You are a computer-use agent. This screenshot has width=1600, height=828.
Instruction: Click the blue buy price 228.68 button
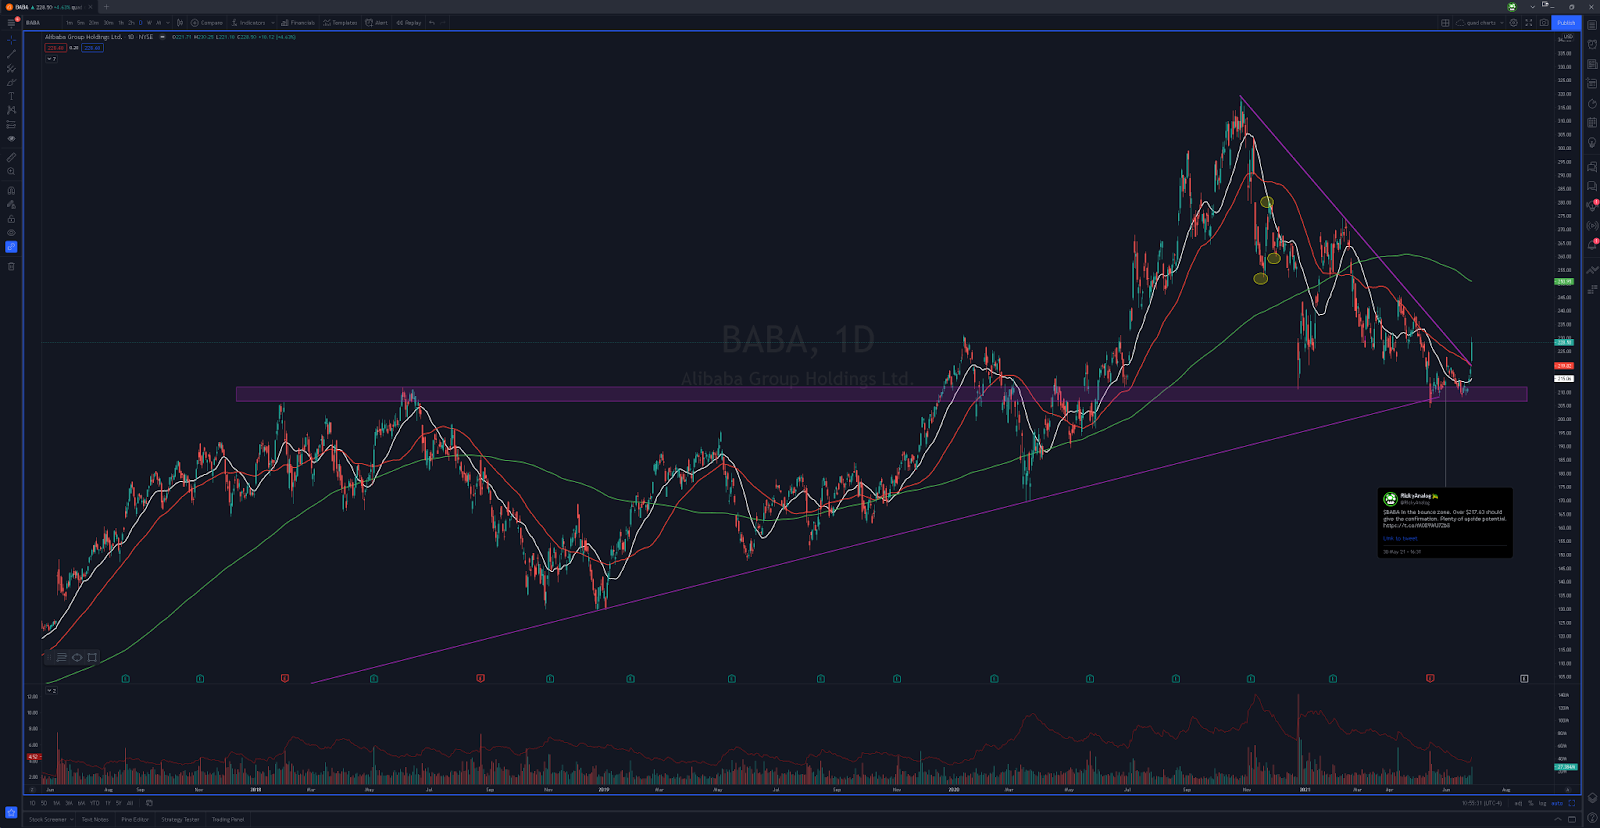(x=92, y=48)
